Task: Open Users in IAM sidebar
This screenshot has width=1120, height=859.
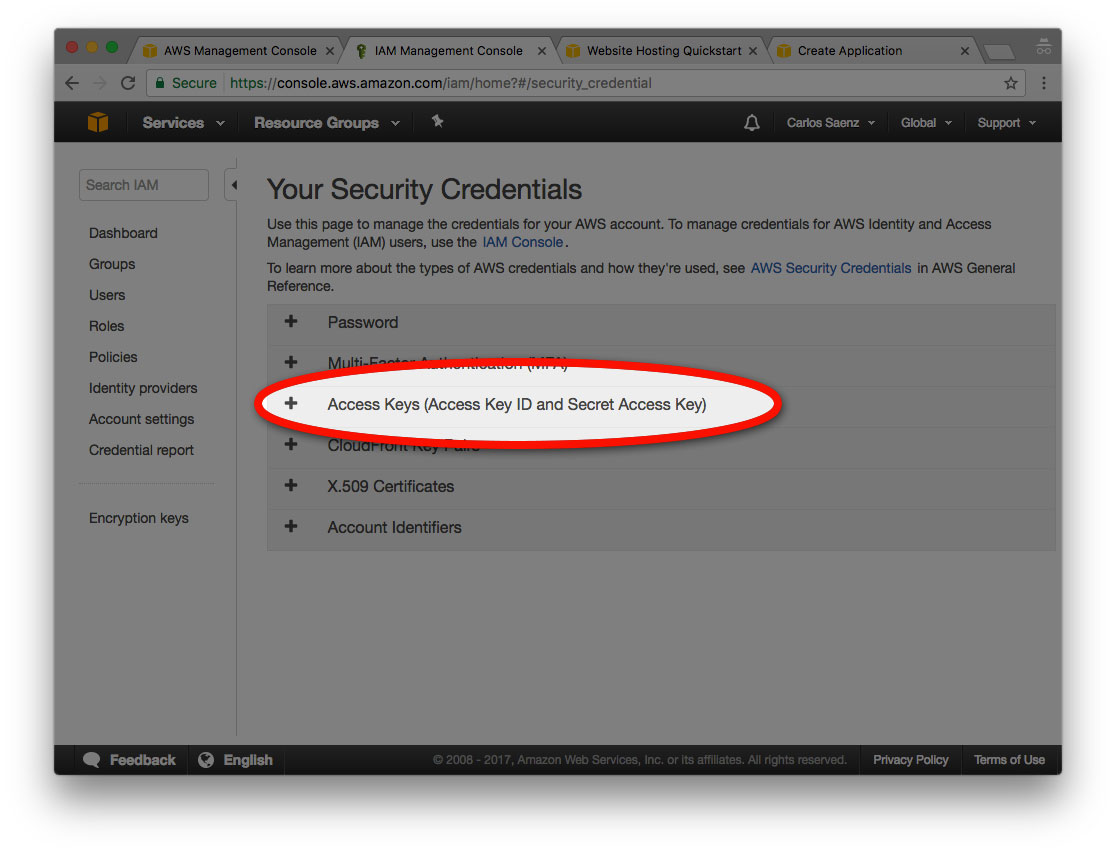Action: tap(106, 295)
